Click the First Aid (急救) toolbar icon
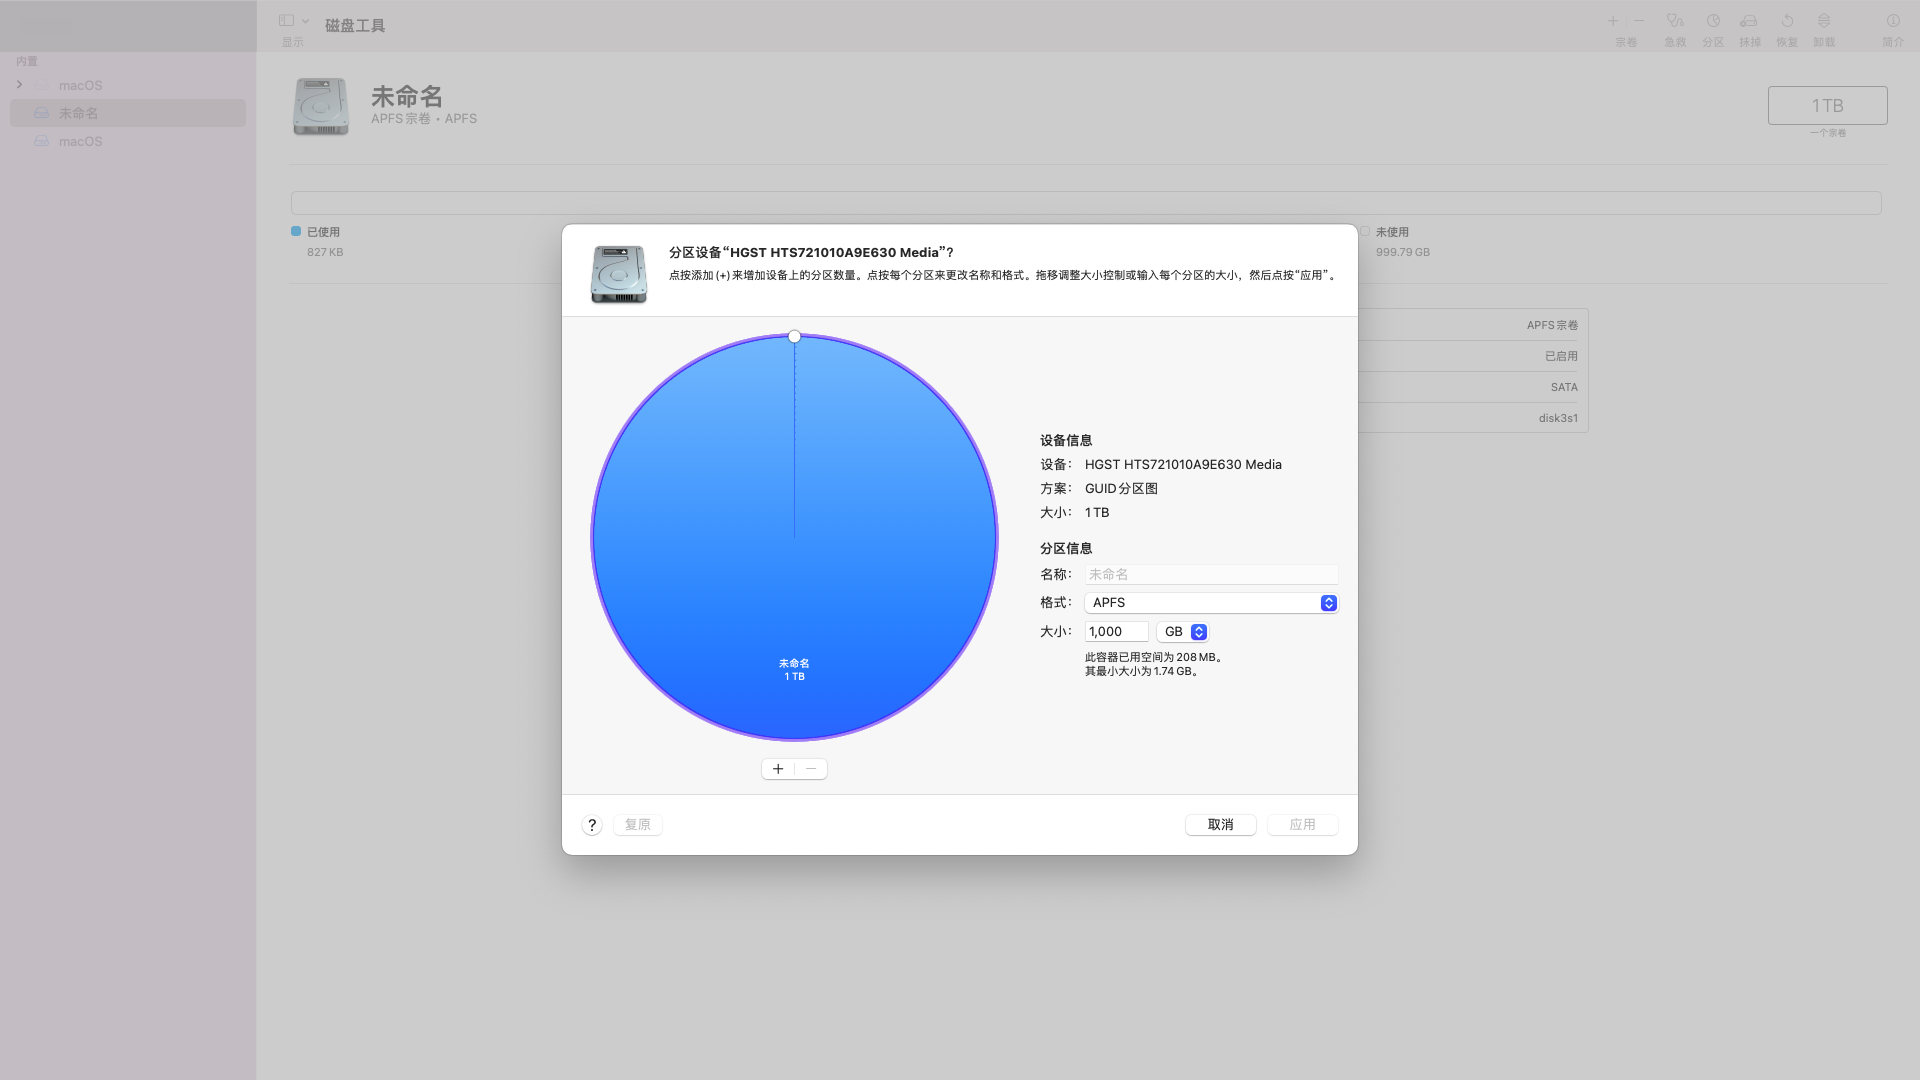The image size is (1920, 1080). [x=1675, y=21]
